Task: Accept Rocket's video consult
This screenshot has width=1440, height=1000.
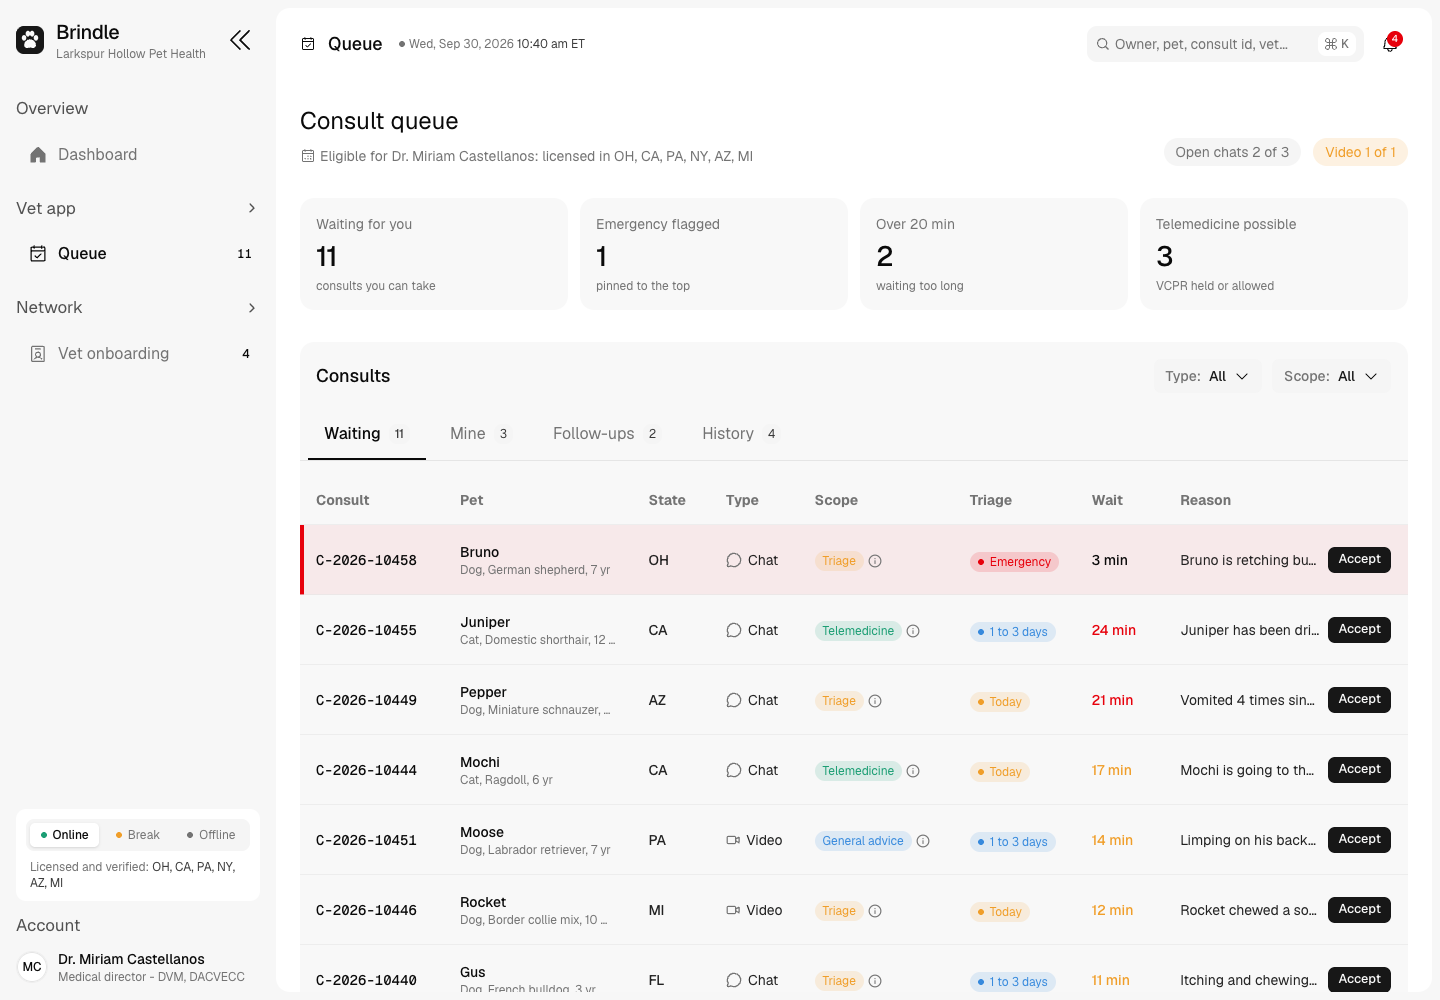Action: [1359, 910]
